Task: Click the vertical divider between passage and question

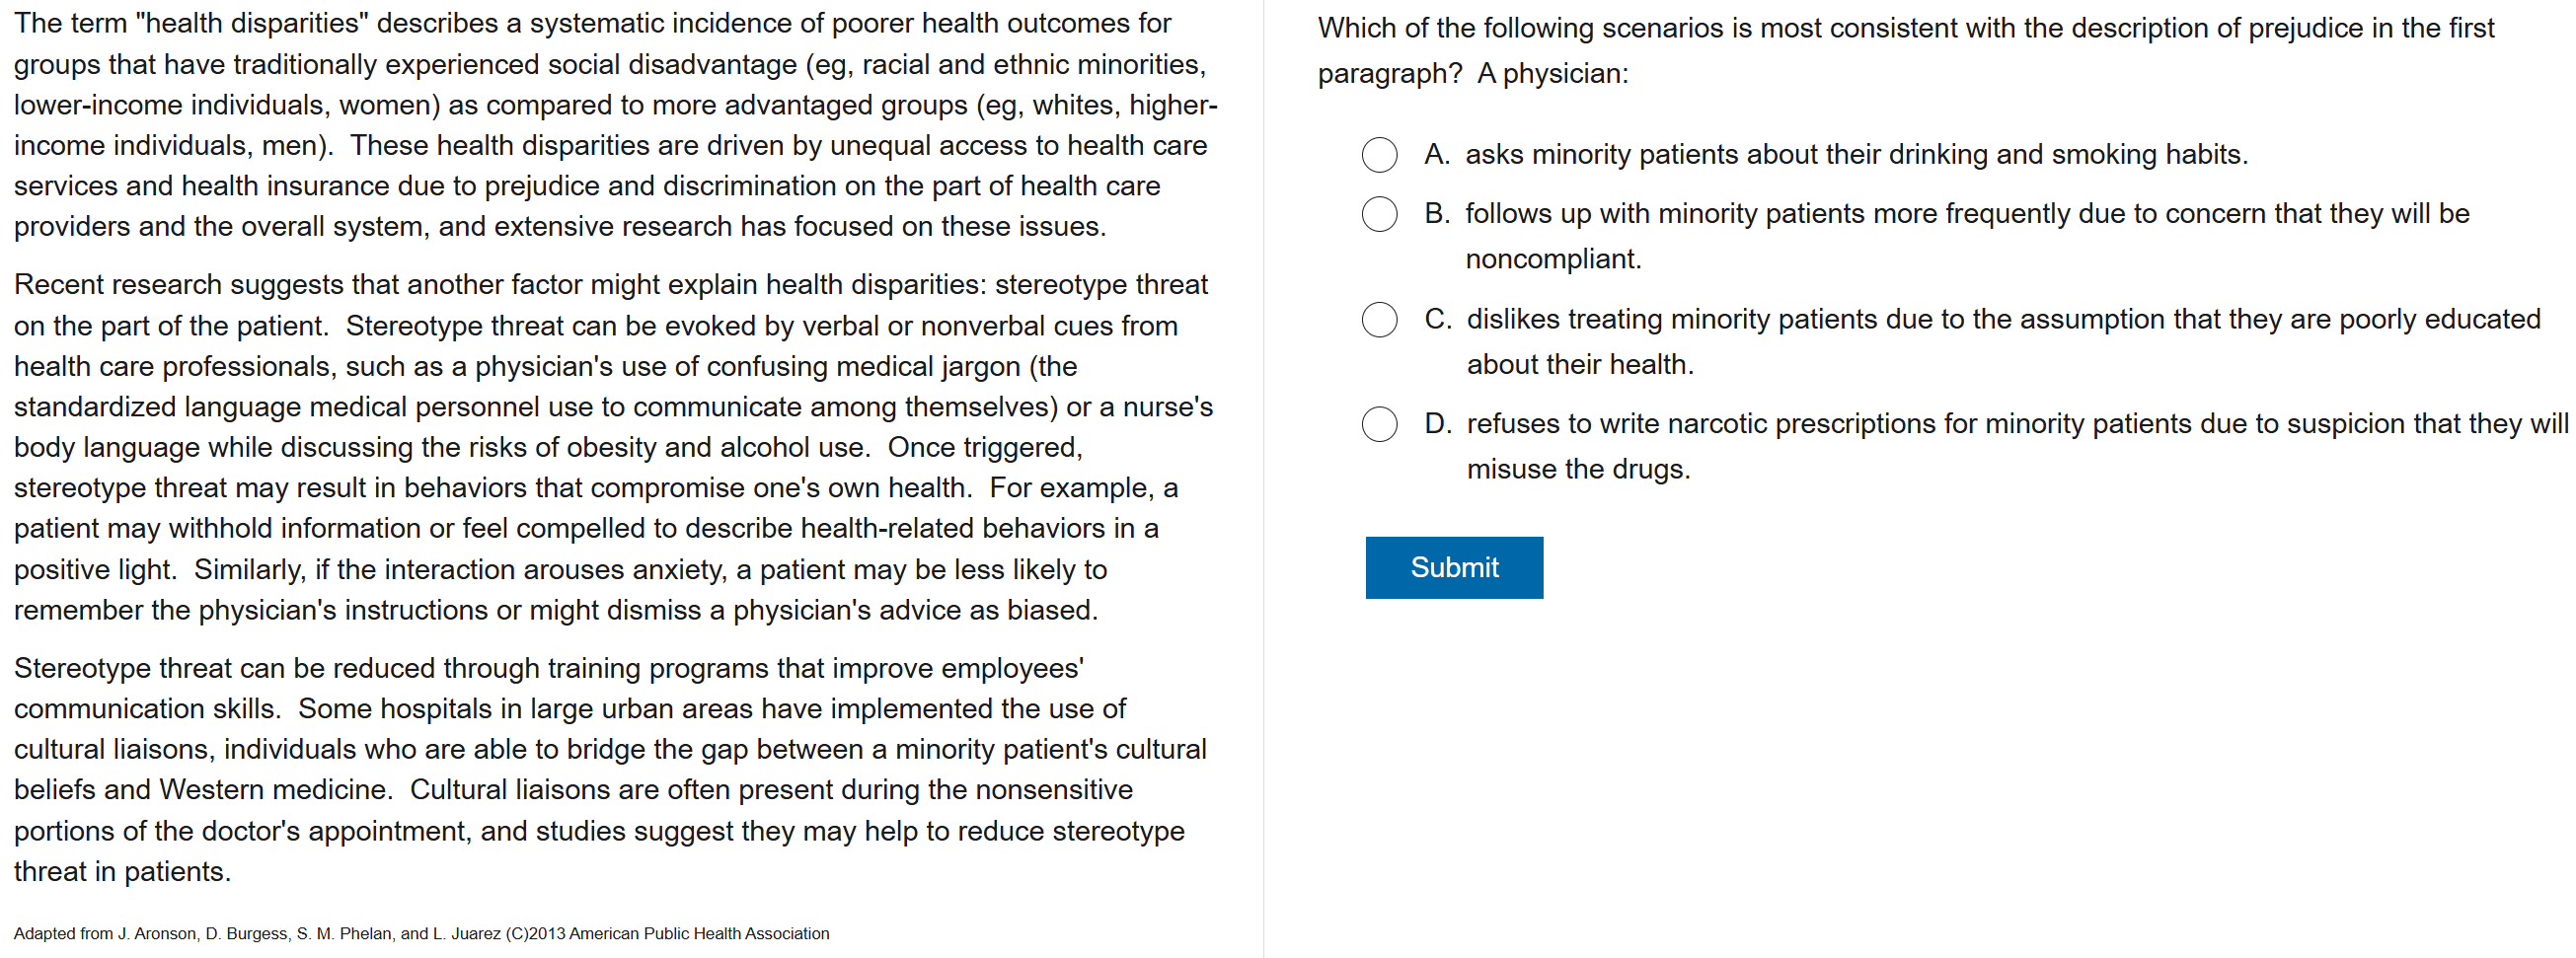Action: pos(1263,479)
